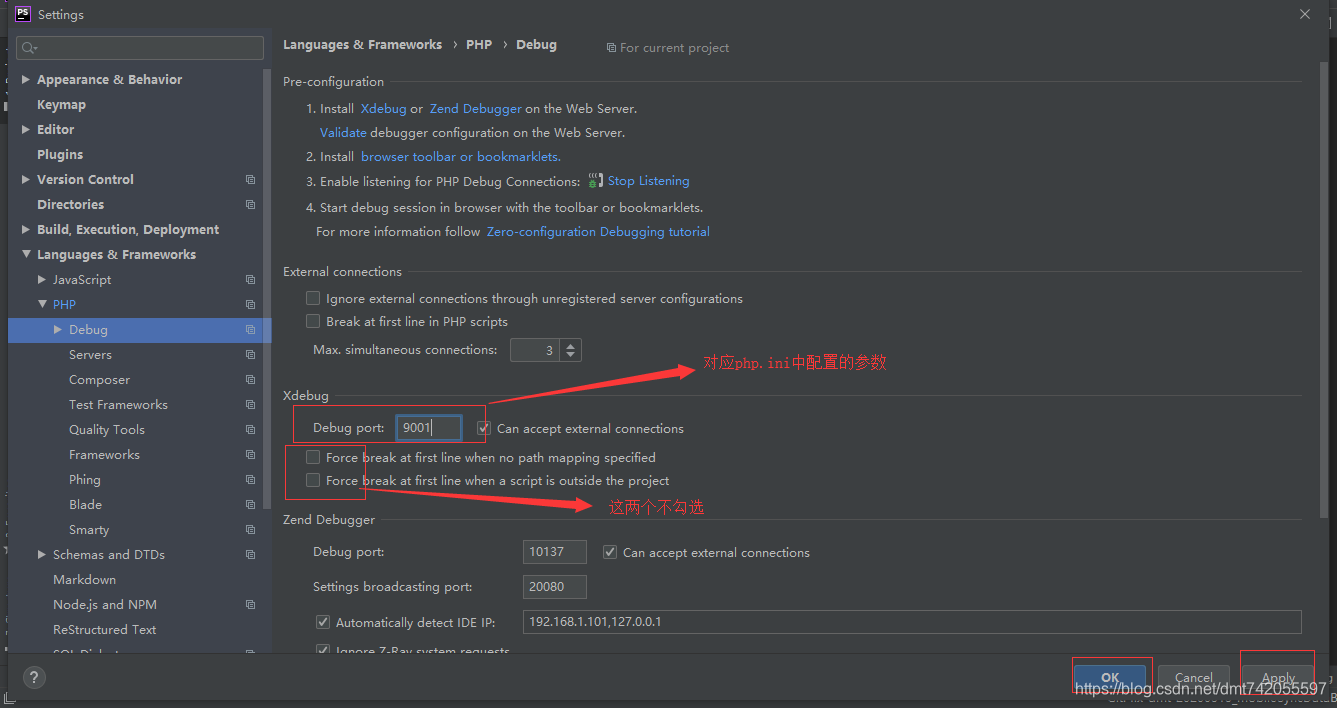Toggle Force break when script is outside project
This screenshot has height=708, width=1337.
[313, 480]
